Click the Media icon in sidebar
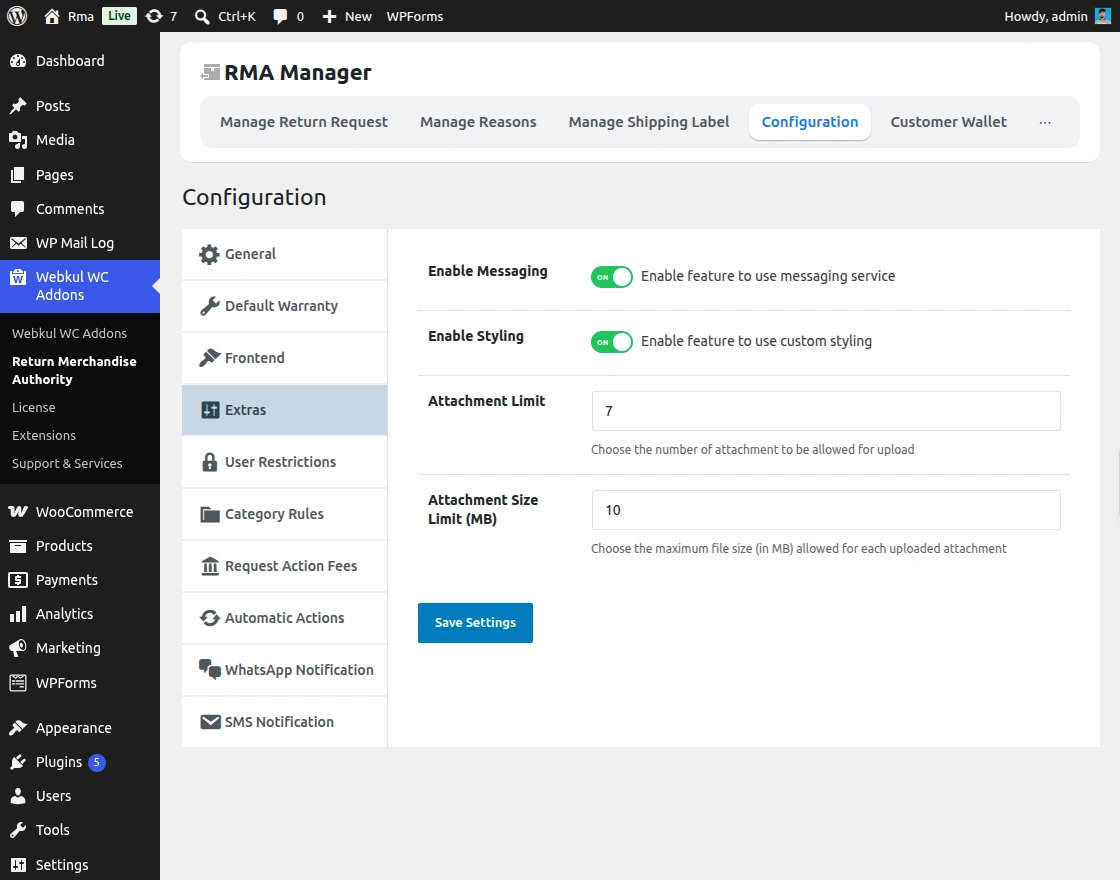 pos(18,140)
